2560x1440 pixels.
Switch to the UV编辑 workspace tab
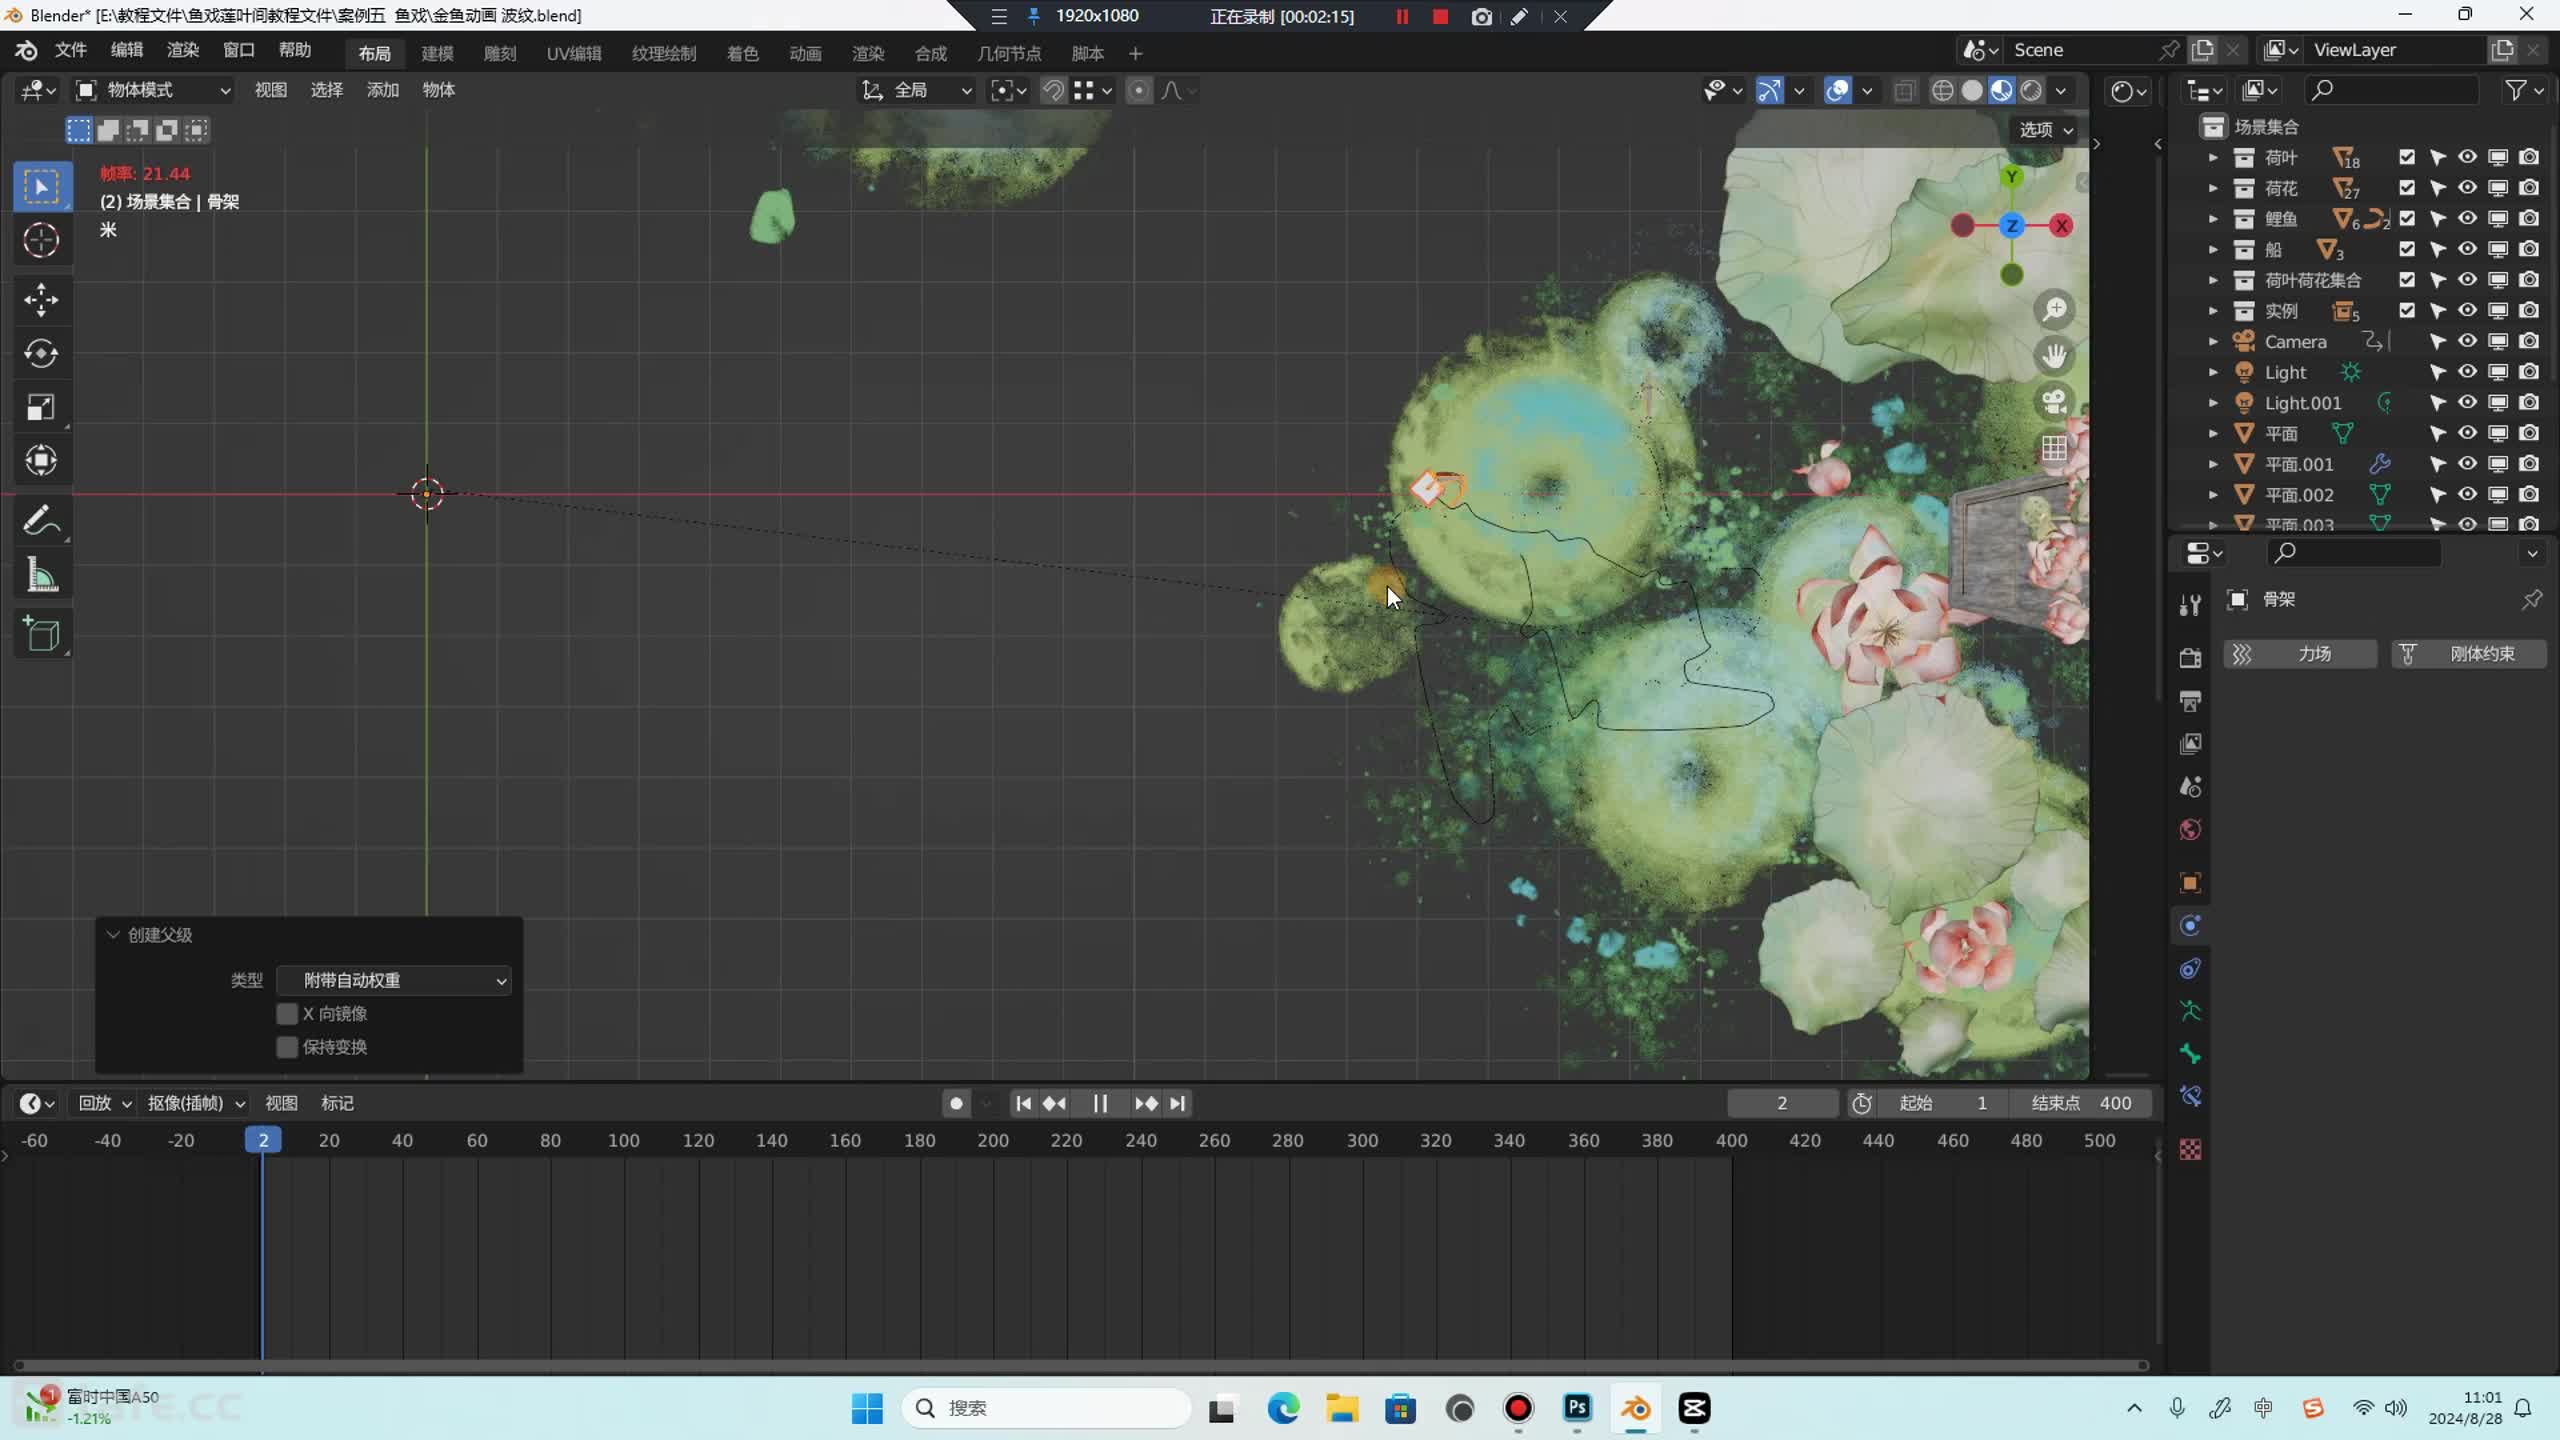(x=574, y=53)
